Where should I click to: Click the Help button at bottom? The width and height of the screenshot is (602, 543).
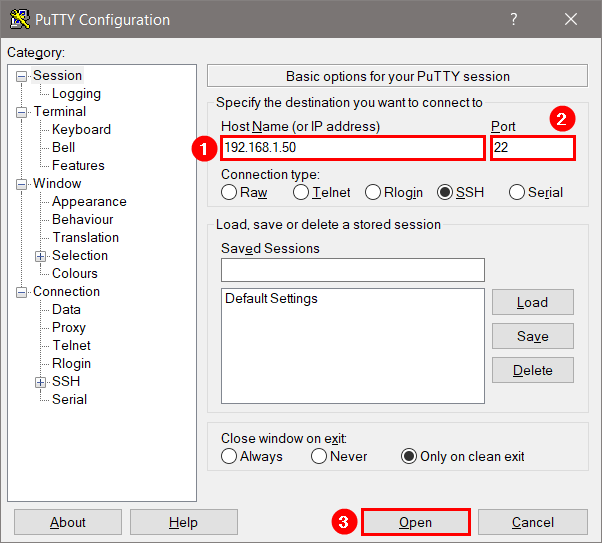184,522
